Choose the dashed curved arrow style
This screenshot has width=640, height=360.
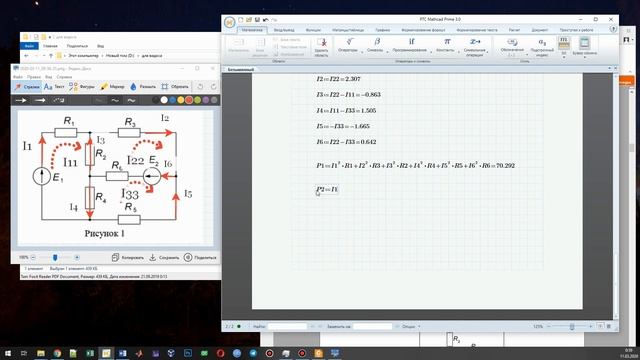pos(59,100)
